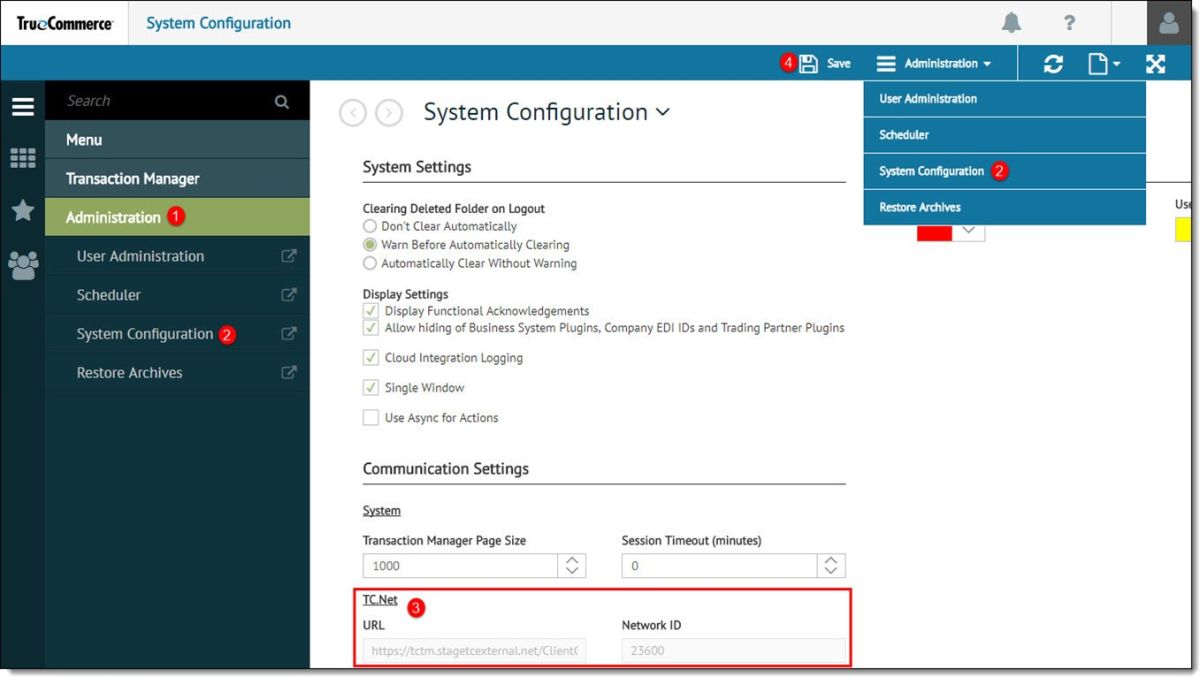1200x677 pixels.
Task: Go forward with the right arrow circle
Action: click(x=389, y=113)
